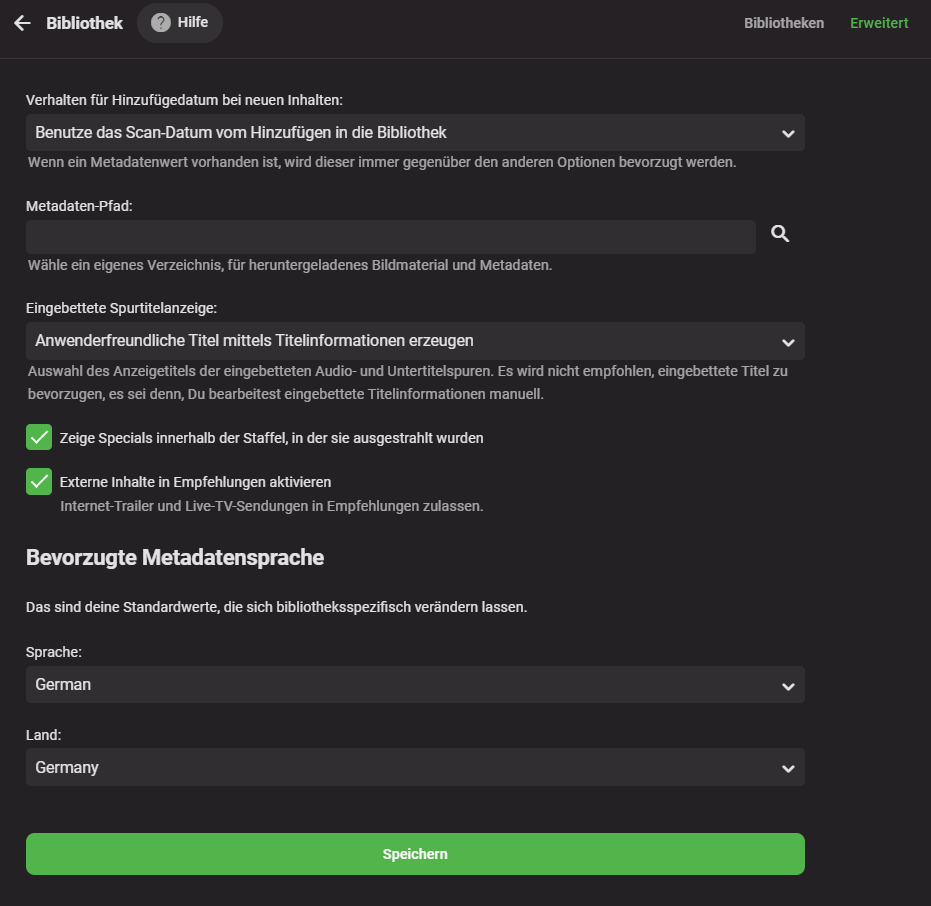
Task: Click the chevron arrow of Sprache field
Action: click(x=788, y=686)
